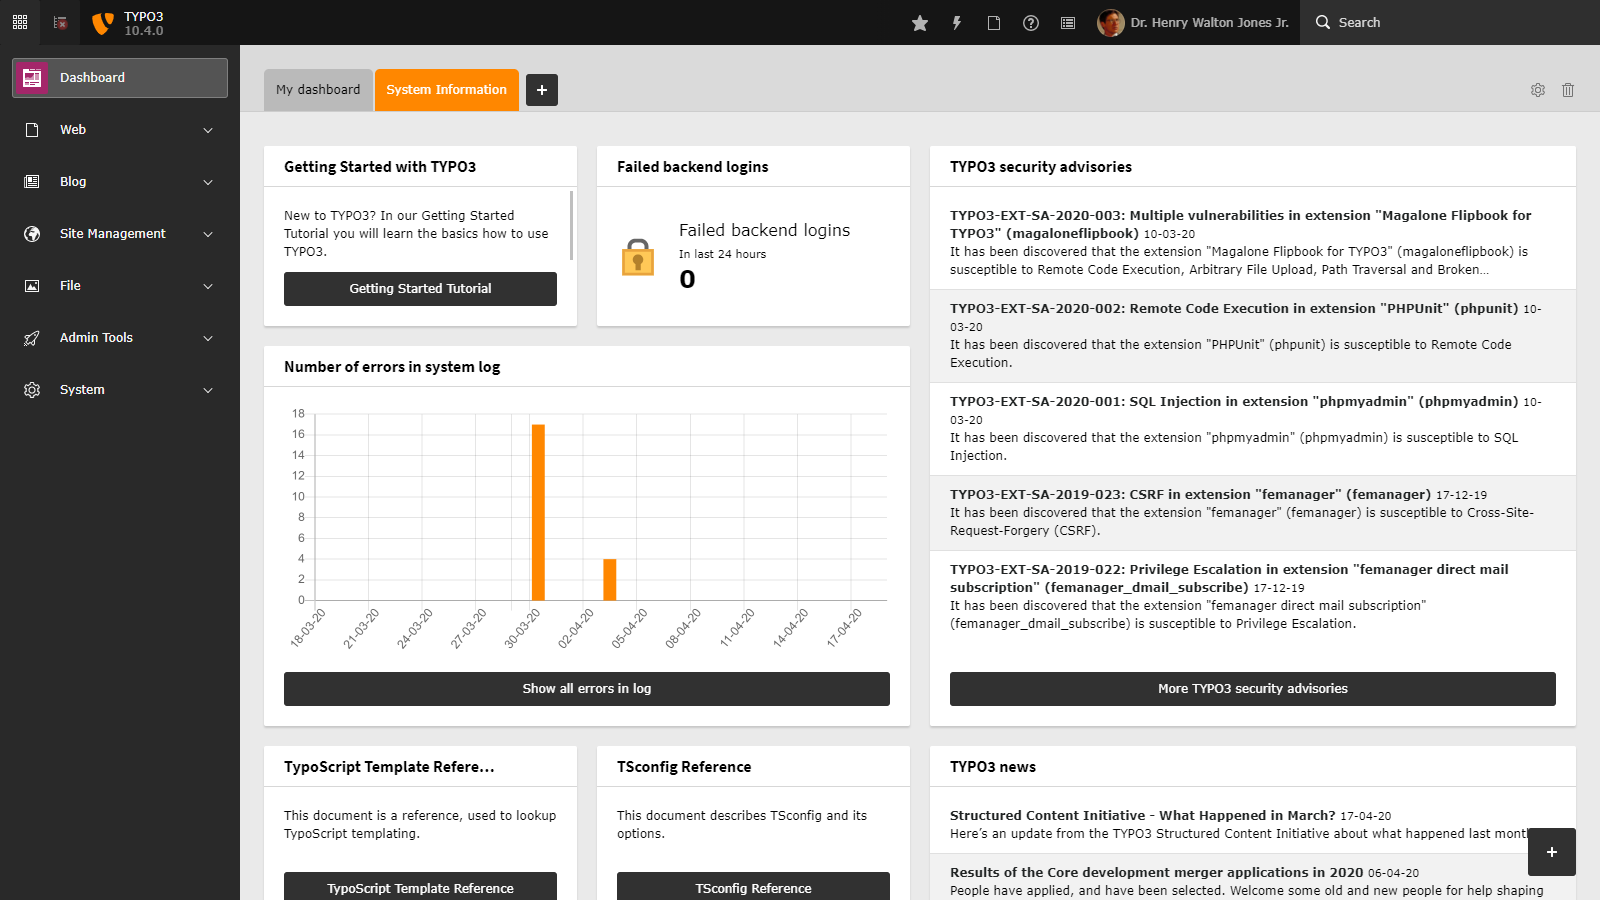This screenshot has height=900, width=1600.
Task: Open dashboard settings with the gear icon
Action: point(1537,90)
